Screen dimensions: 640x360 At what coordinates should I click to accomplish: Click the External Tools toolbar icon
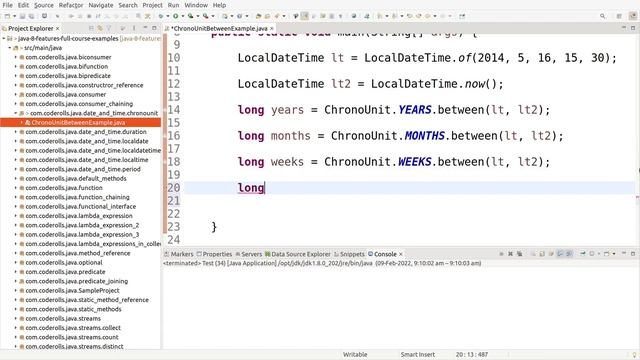205,16
